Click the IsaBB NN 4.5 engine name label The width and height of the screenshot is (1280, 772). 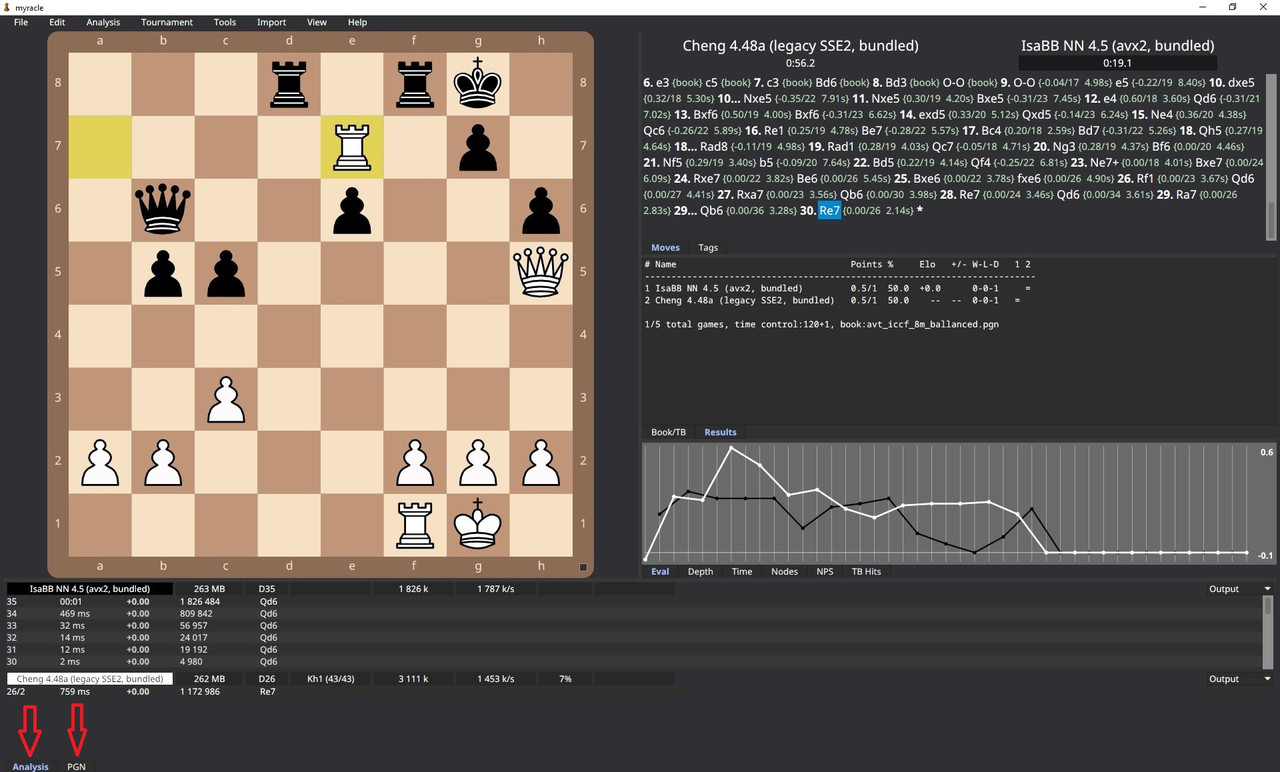[x=90, y=589]
